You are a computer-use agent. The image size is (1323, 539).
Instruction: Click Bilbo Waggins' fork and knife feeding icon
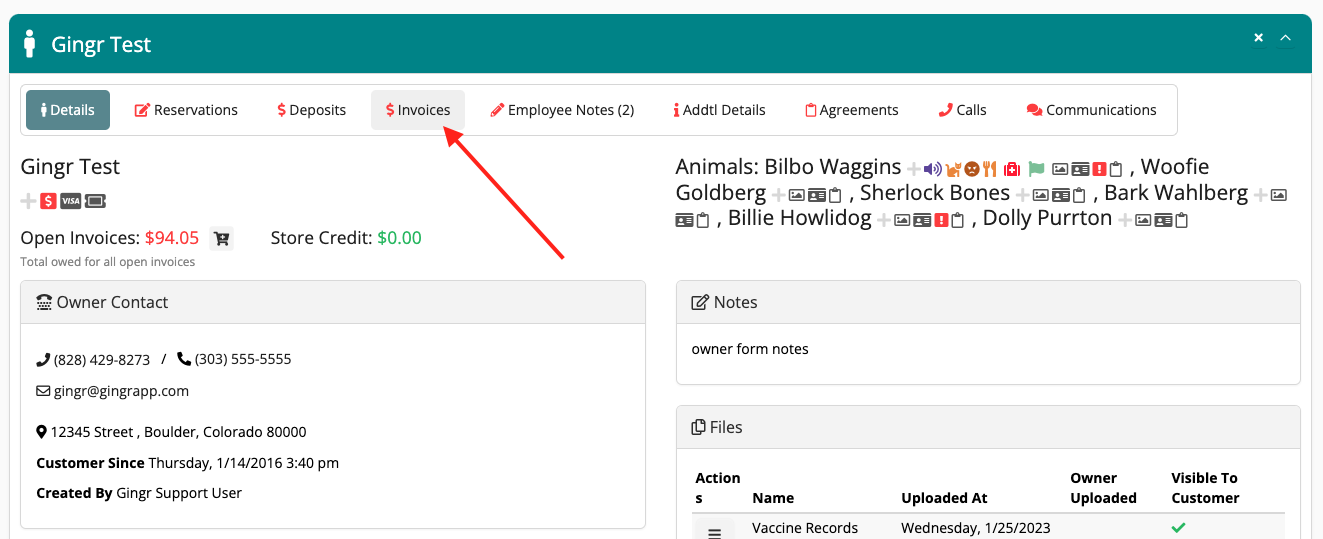[990, 169]
